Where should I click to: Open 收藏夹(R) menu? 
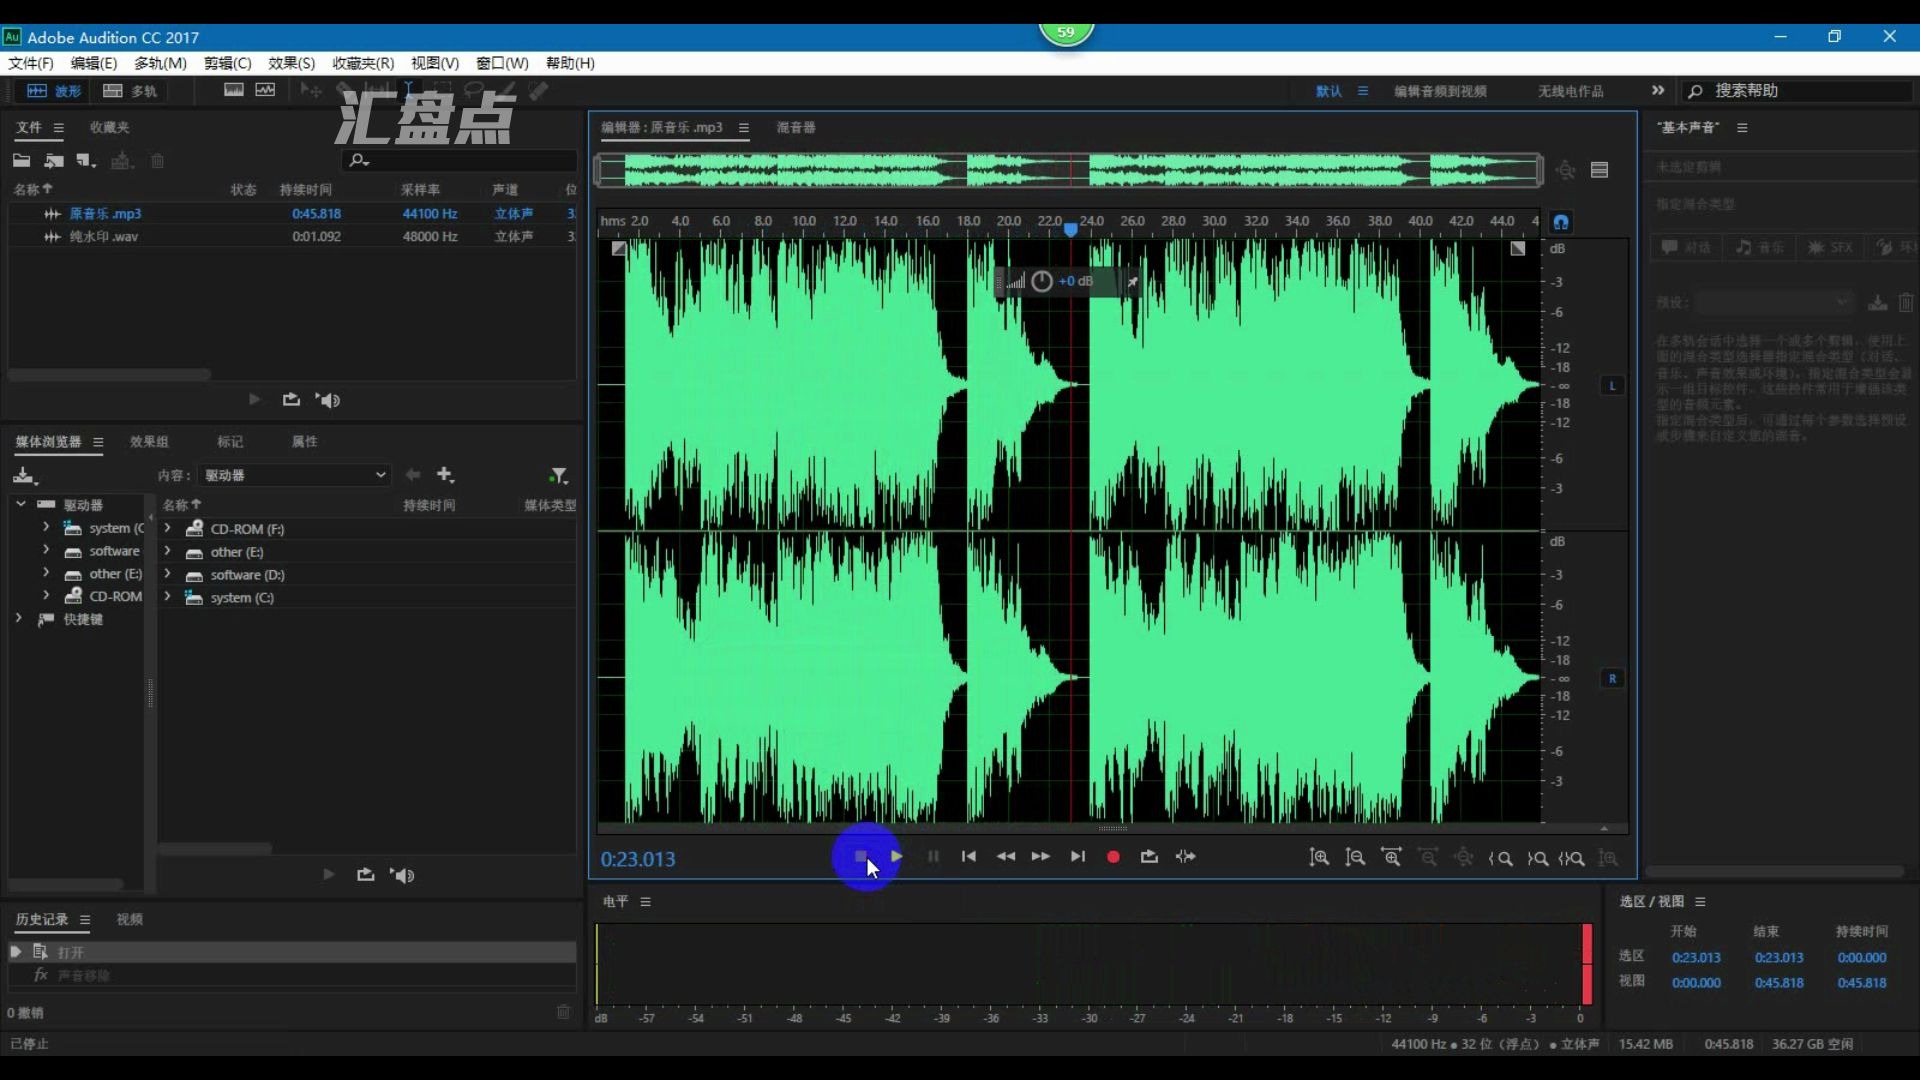coord(363,63)
